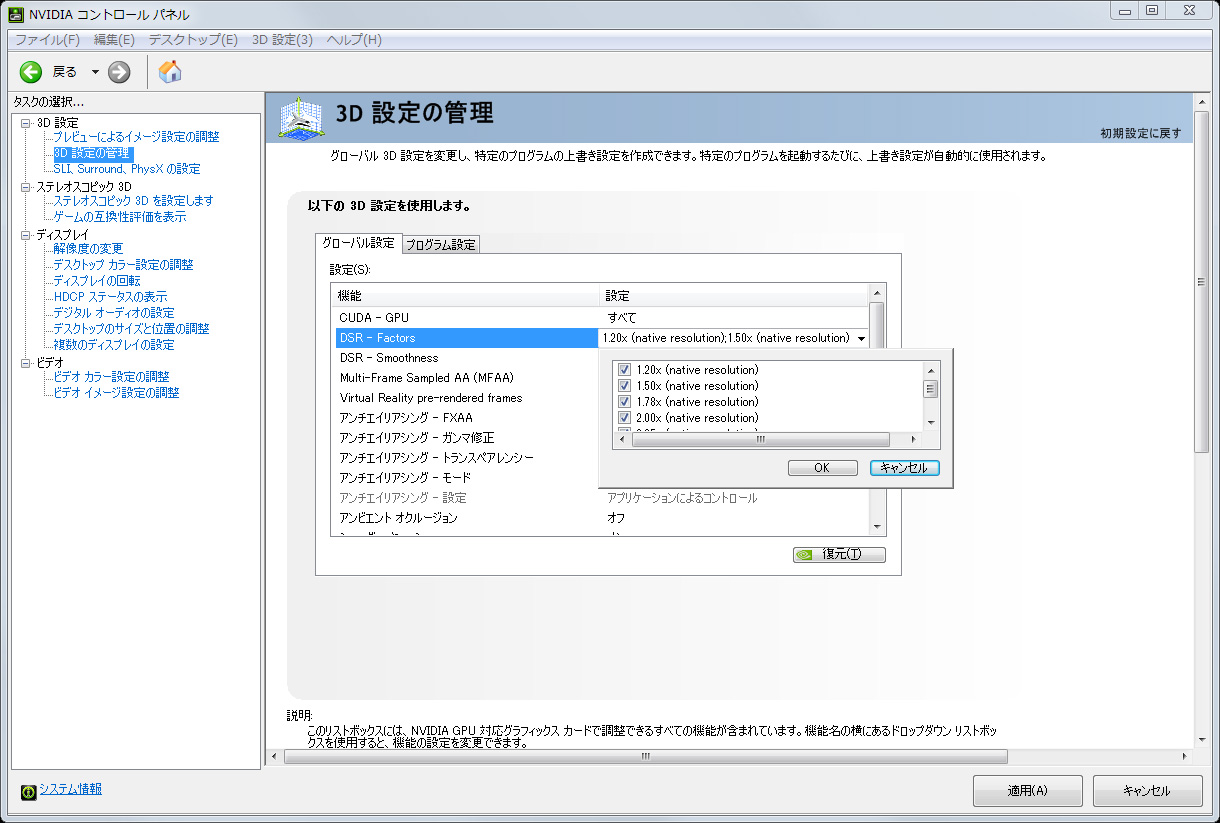Collapse the ビデオ tree node
Screen dimensions: 1220x823
26,363
